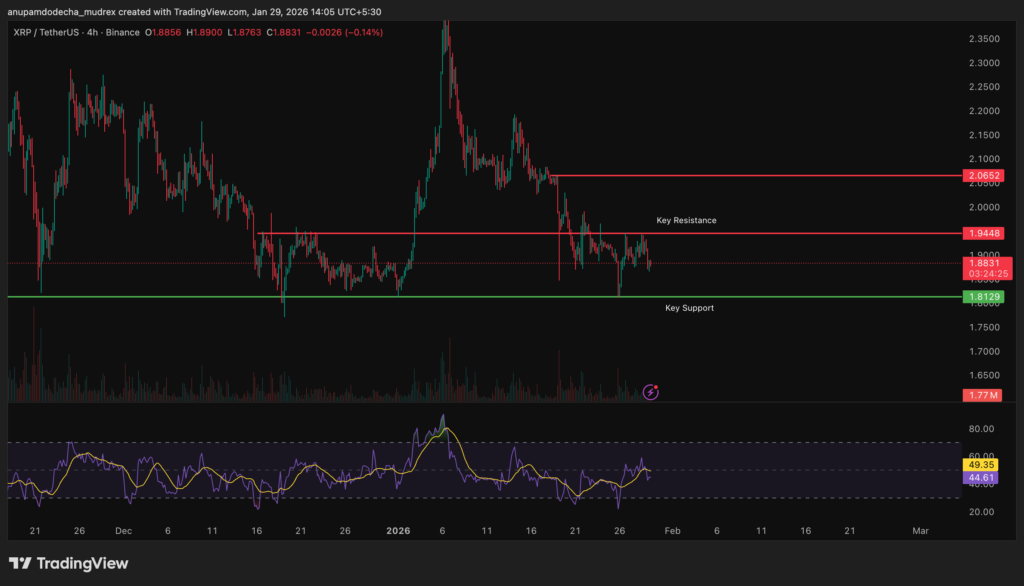Click the green 1.8129 support price label
The height and width of the screenshot is (586, 1024).
[984, 296]
